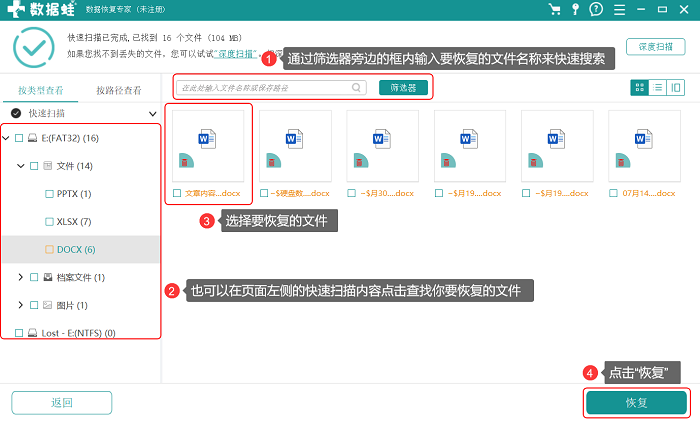Screen dimensions: 700x427
Task: Open the hamburger menu icon
Action: (x=619, y=10)
